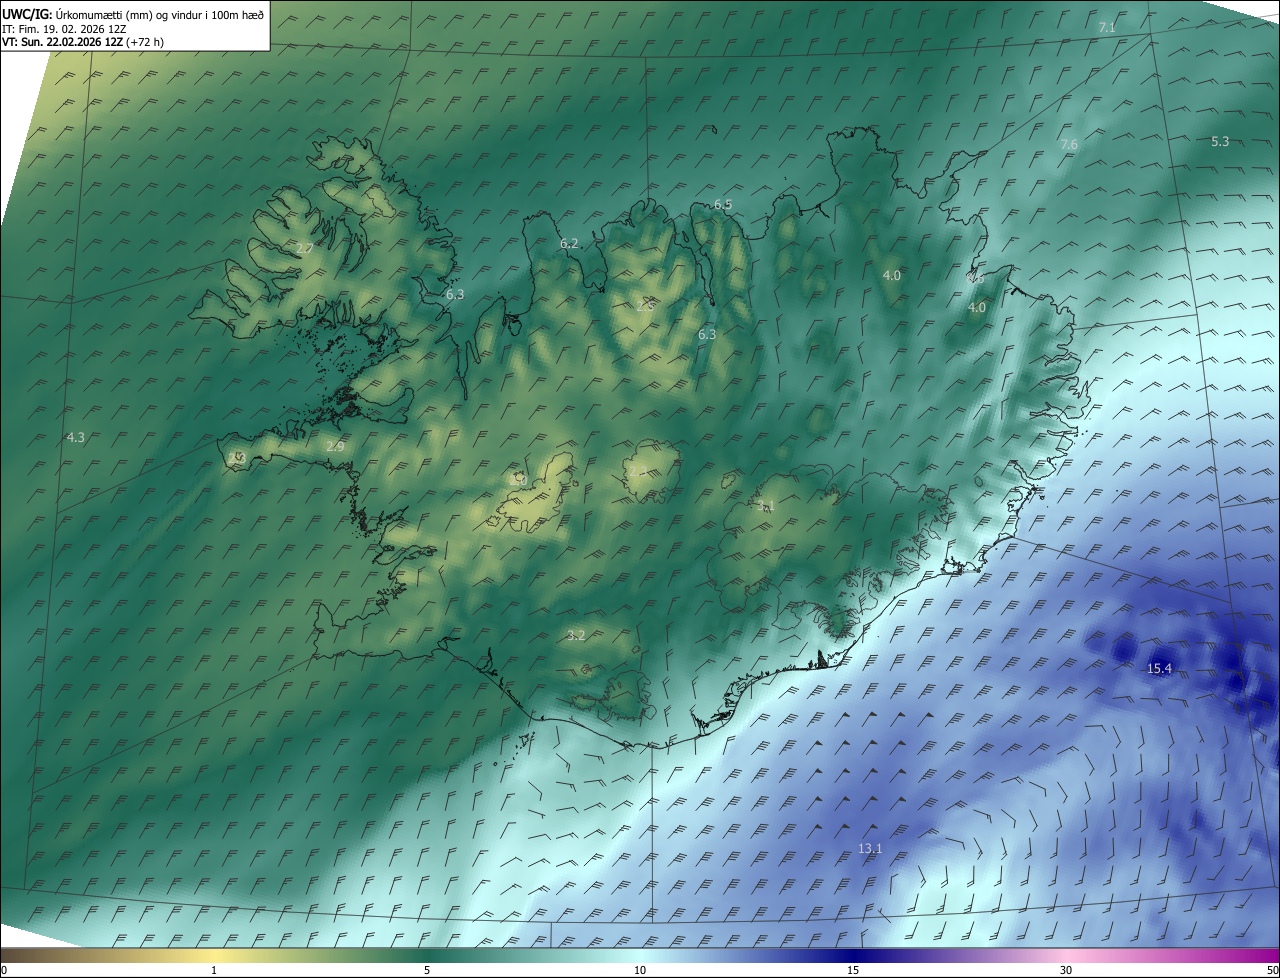Click the '5' tick on color scale
Image resolution: width=1280 pixels, height=978 pixels.
coord(427,971)
